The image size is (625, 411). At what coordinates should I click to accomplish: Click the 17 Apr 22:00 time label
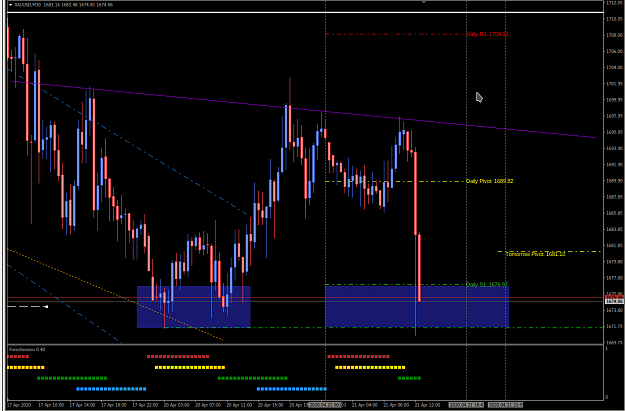click(145, 405)
